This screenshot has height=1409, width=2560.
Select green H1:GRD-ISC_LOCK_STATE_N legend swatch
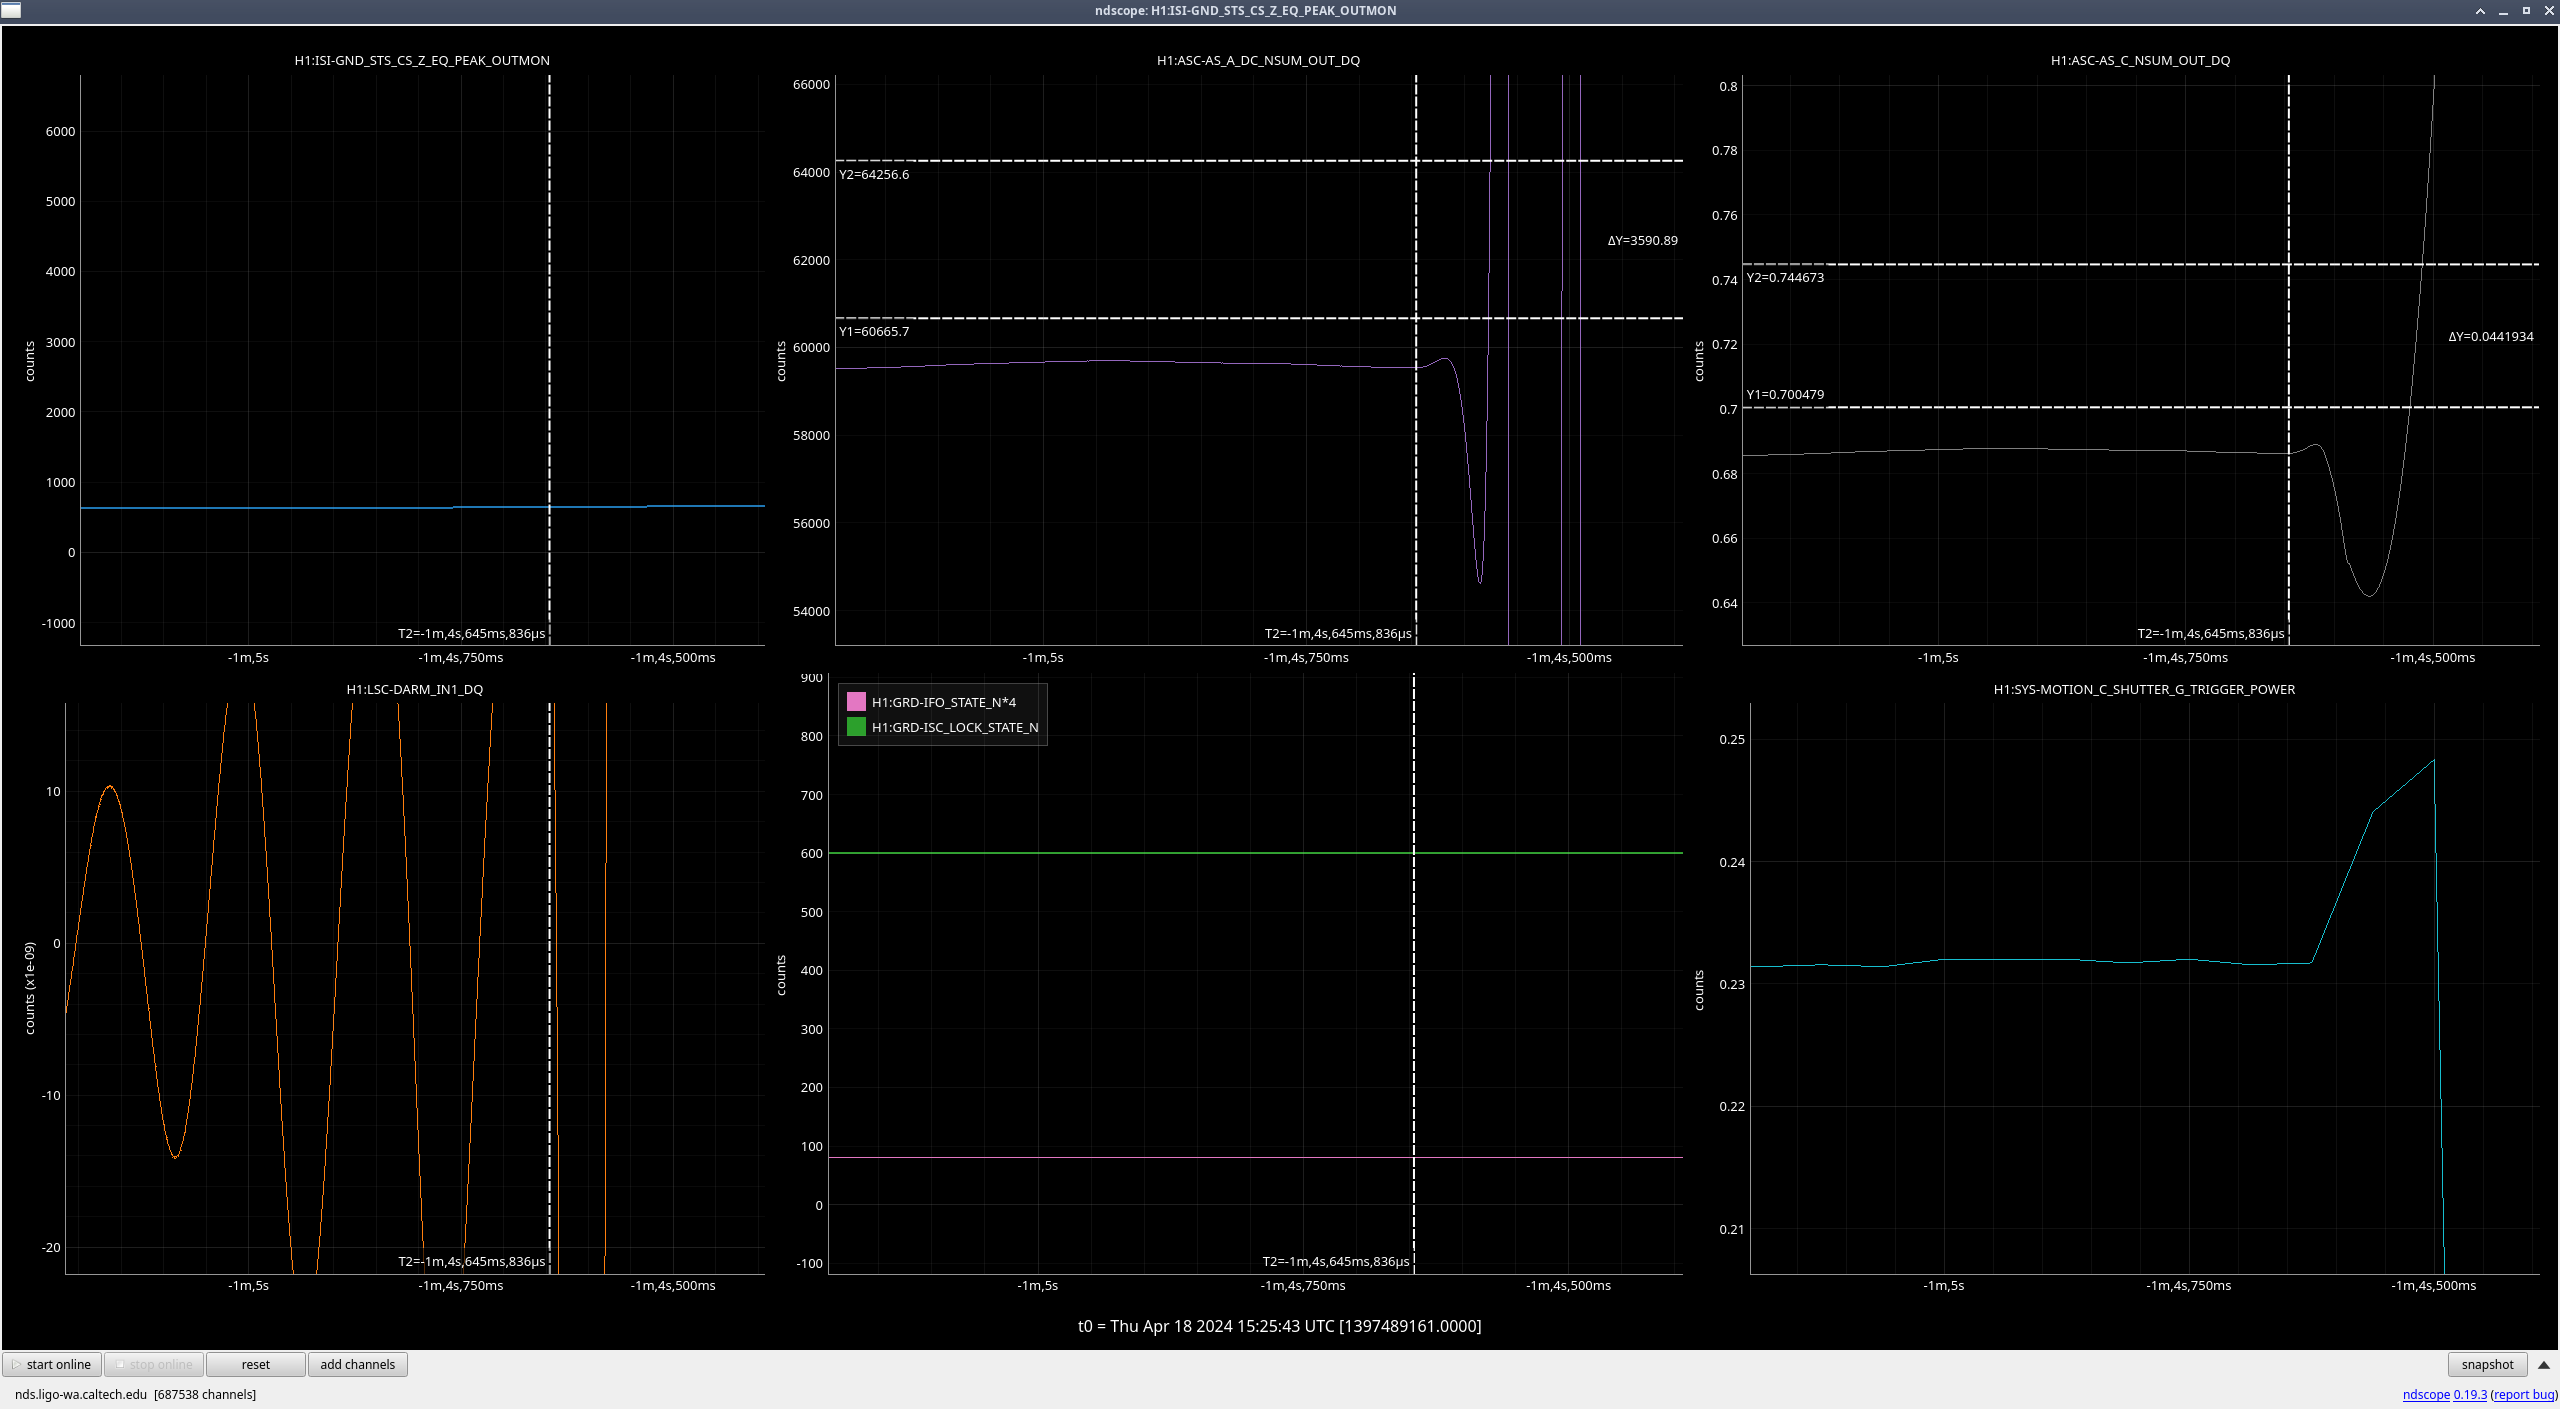(856, 727)
